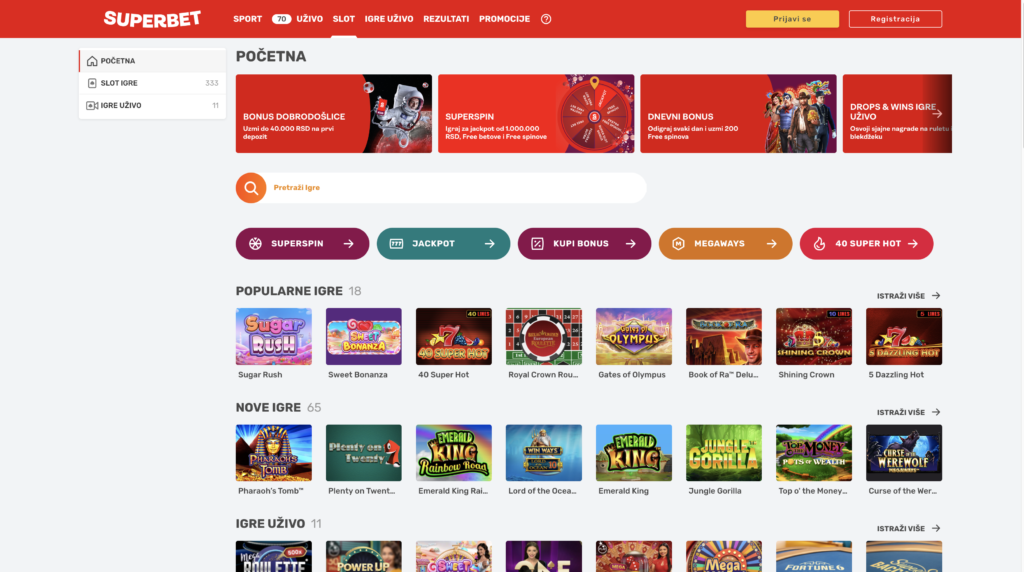Focus the Pretraži Igre search field

tap(456, 188)
